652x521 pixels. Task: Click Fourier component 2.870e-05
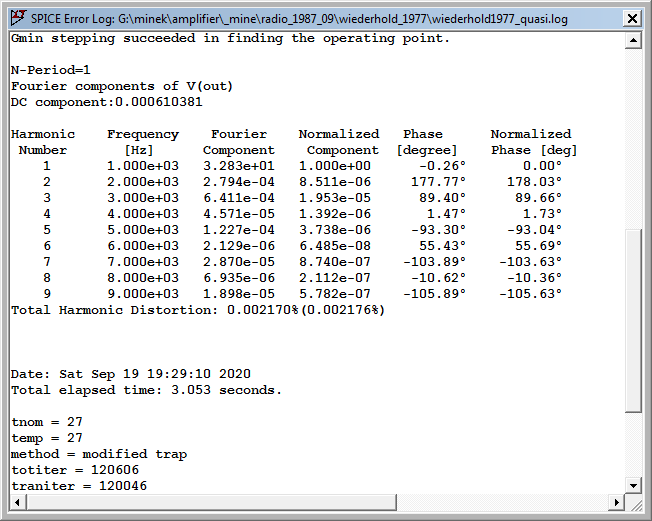tap(239, 262)
